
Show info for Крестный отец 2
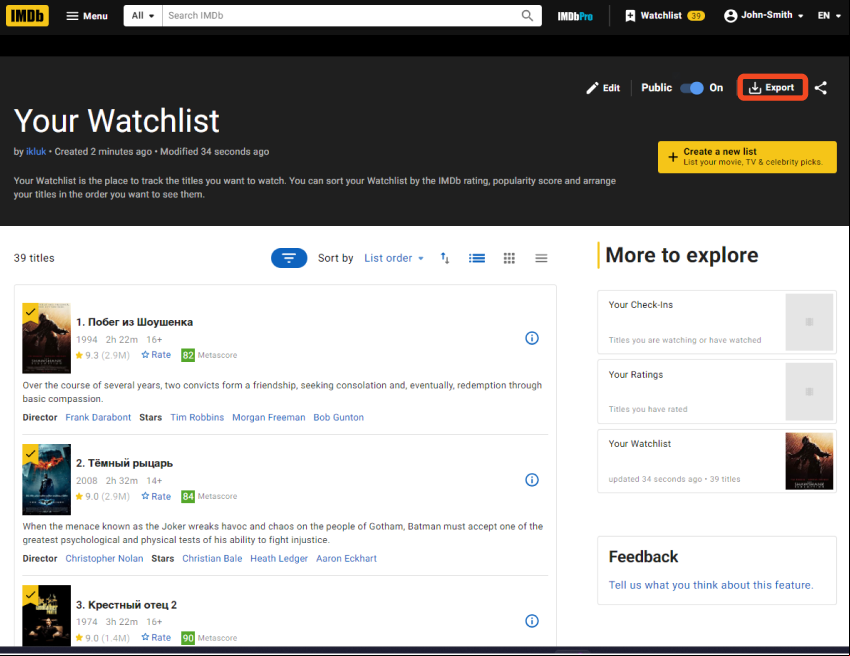(x=532, y=621)
